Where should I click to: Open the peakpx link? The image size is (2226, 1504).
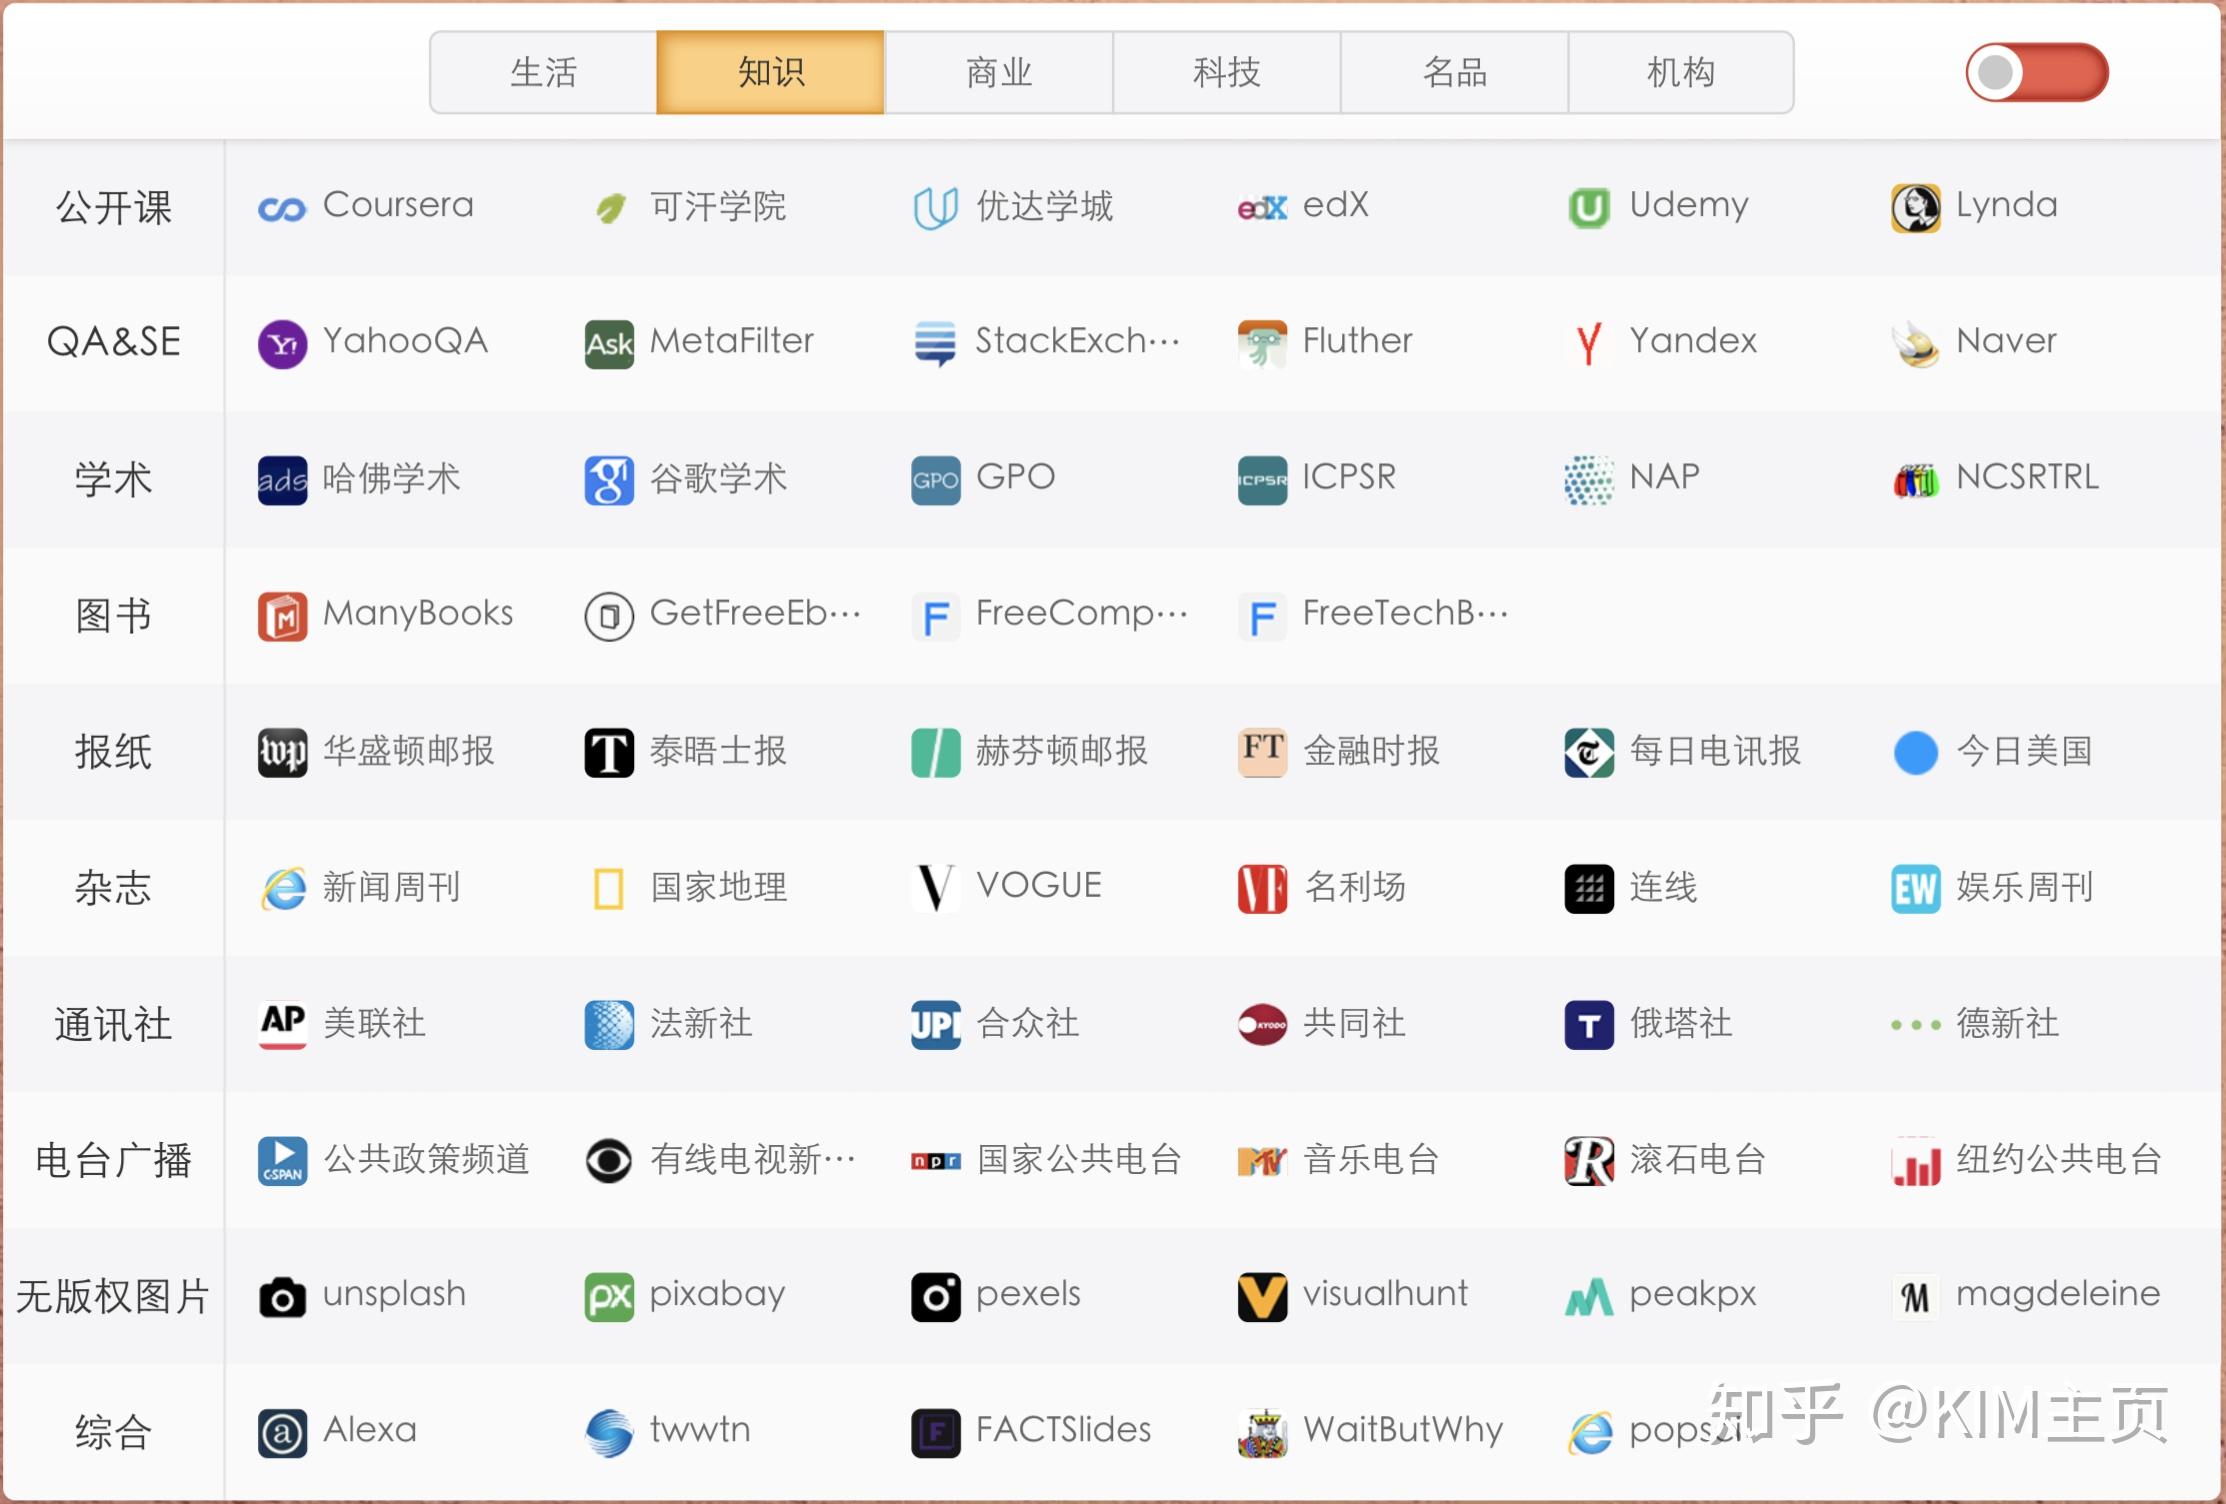[x=1661, y=1296]
